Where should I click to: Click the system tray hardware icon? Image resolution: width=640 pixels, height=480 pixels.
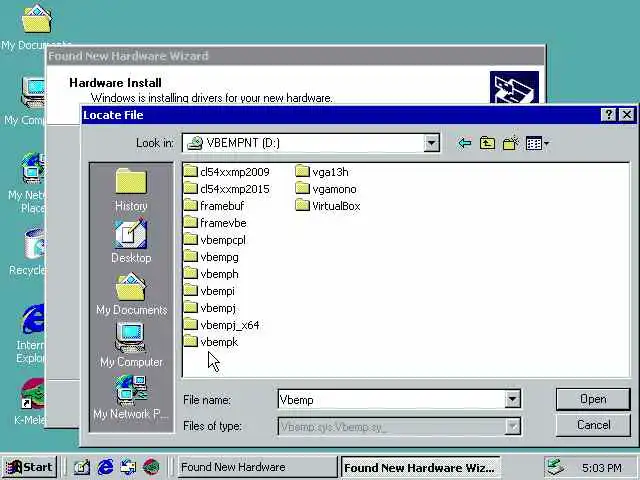coord(556,467)
